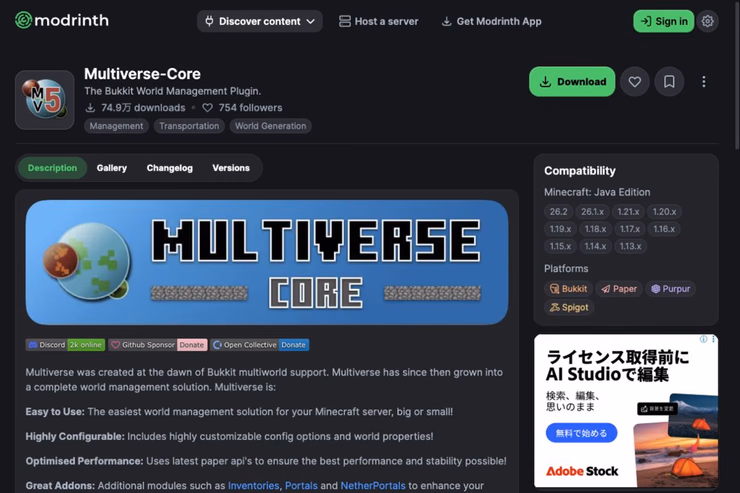Image resolution: width=740 pixels, height=493 pixels.
Task: Select the 1.17.x version chip
Action: point(630,229)
